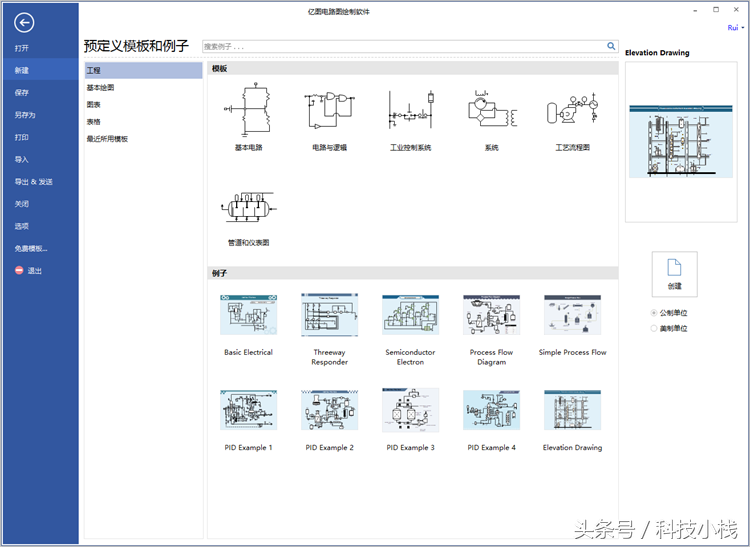Viewport: 750px width, 547px height.
Task: Click the red 退出 exit icon
Action: pyautogui.click(x=19, y=270)
